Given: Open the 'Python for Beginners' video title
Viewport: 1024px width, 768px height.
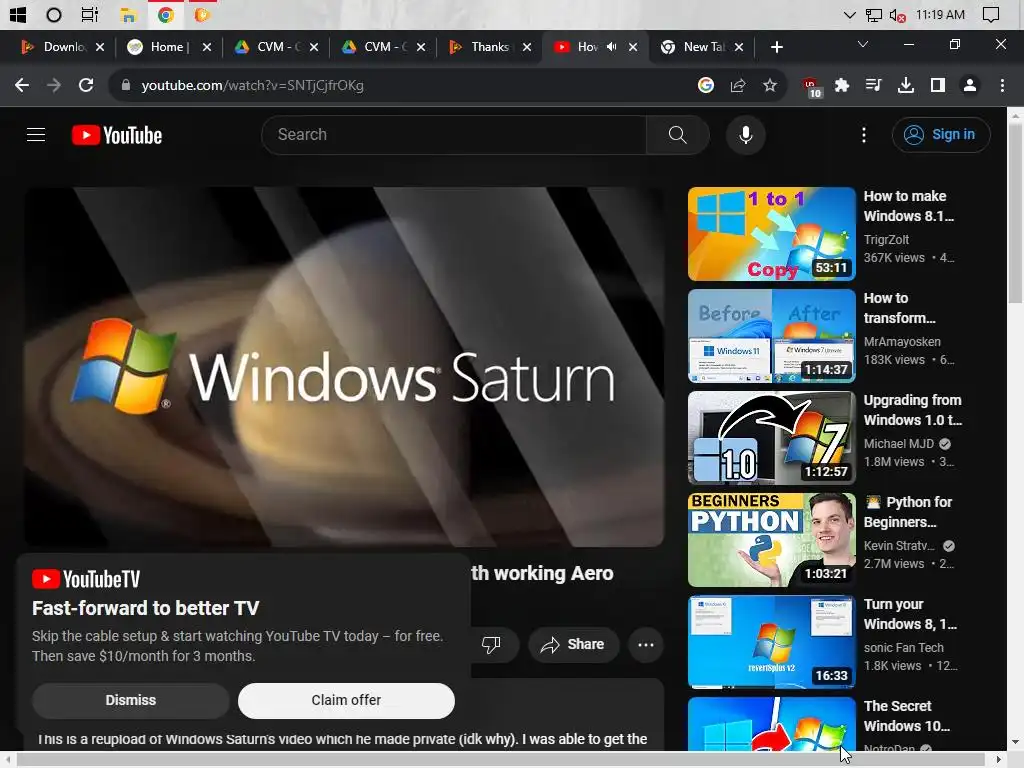Looking at the screenshot, I should click(x=908, y=512).
